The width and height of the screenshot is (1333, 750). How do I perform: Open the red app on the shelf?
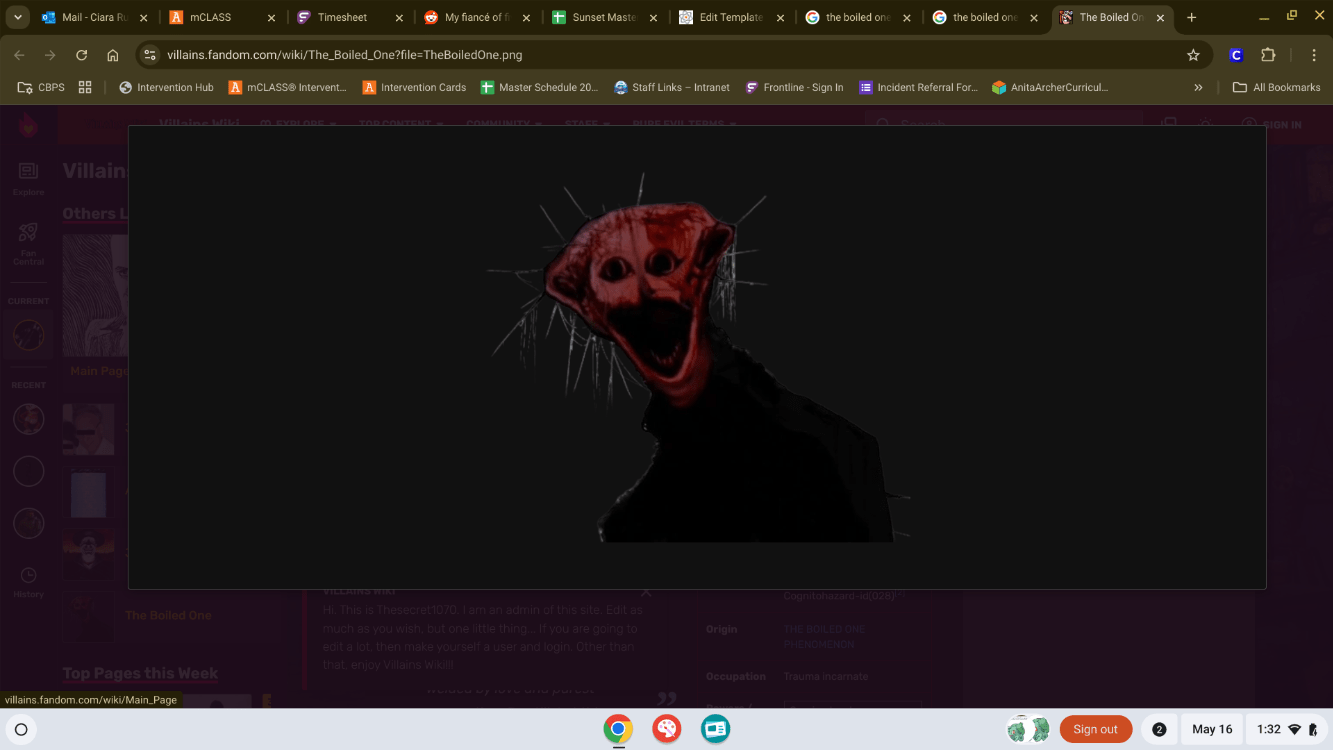[667, 729]
